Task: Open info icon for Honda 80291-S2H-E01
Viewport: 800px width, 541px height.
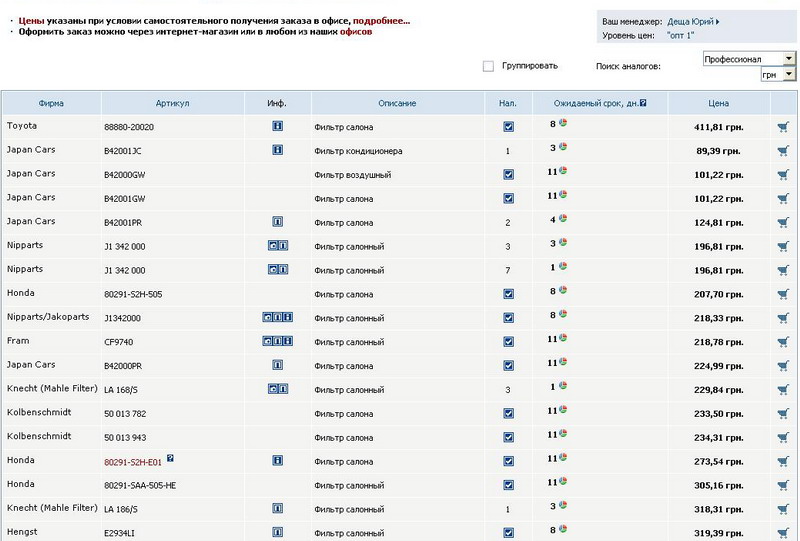Action: (x=278, y=460)
